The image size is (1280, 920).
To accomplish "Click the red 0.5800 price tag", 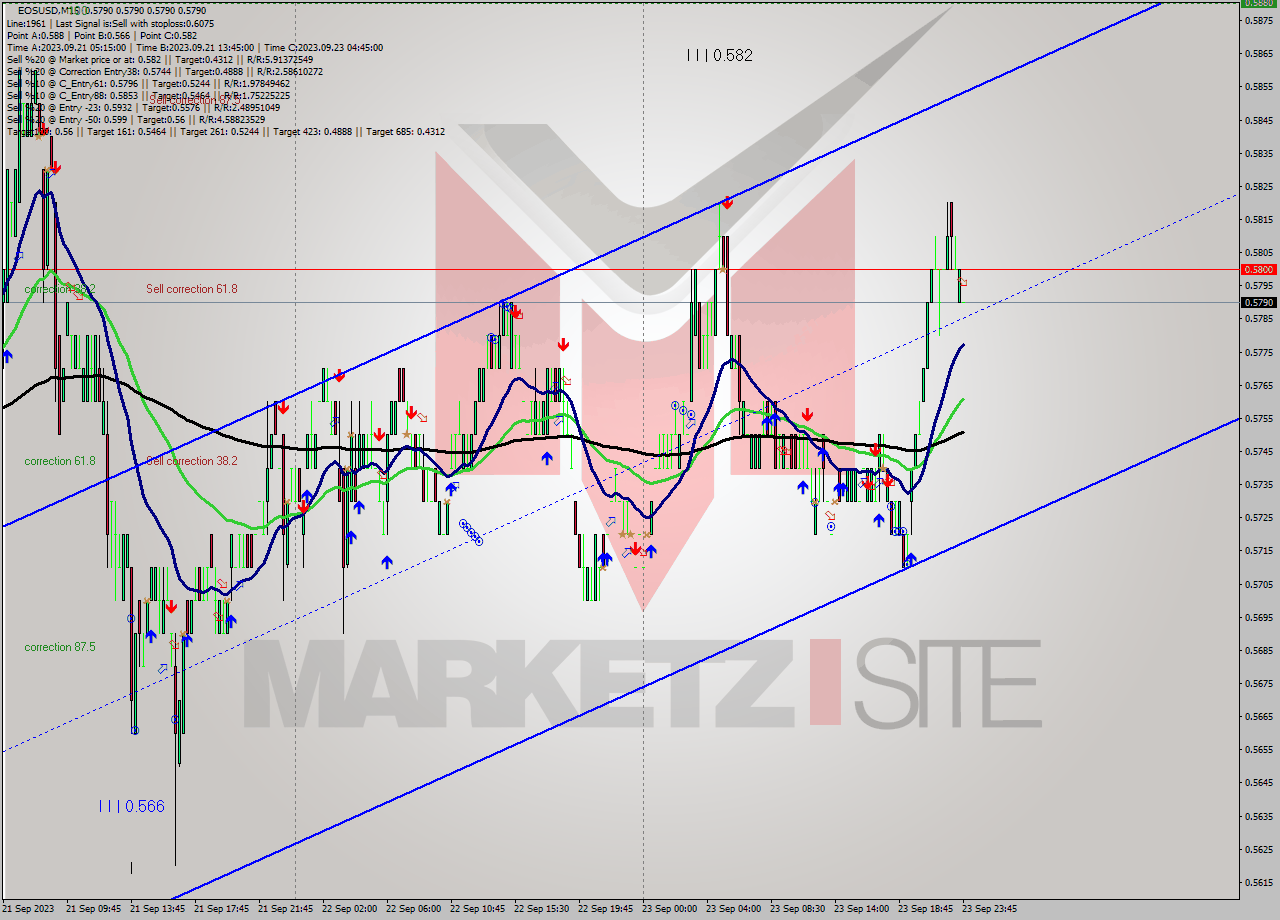I will pyautogui.click(x=1258, y=269).
